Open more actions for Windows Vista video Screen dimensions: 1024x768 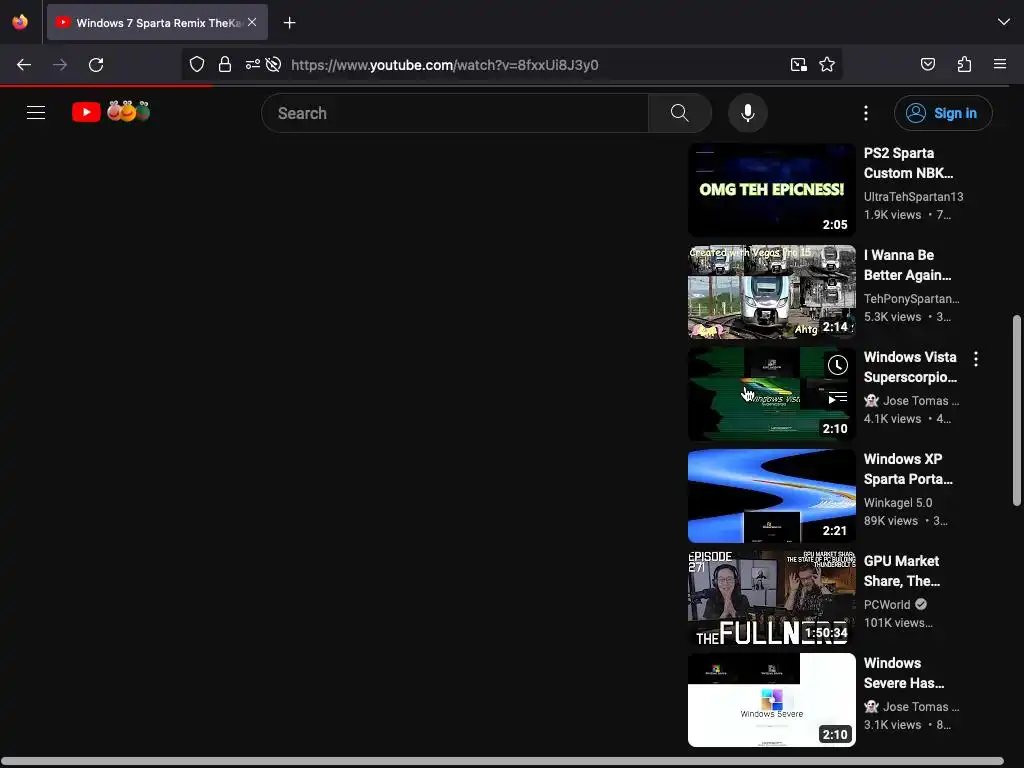[976, 359]
